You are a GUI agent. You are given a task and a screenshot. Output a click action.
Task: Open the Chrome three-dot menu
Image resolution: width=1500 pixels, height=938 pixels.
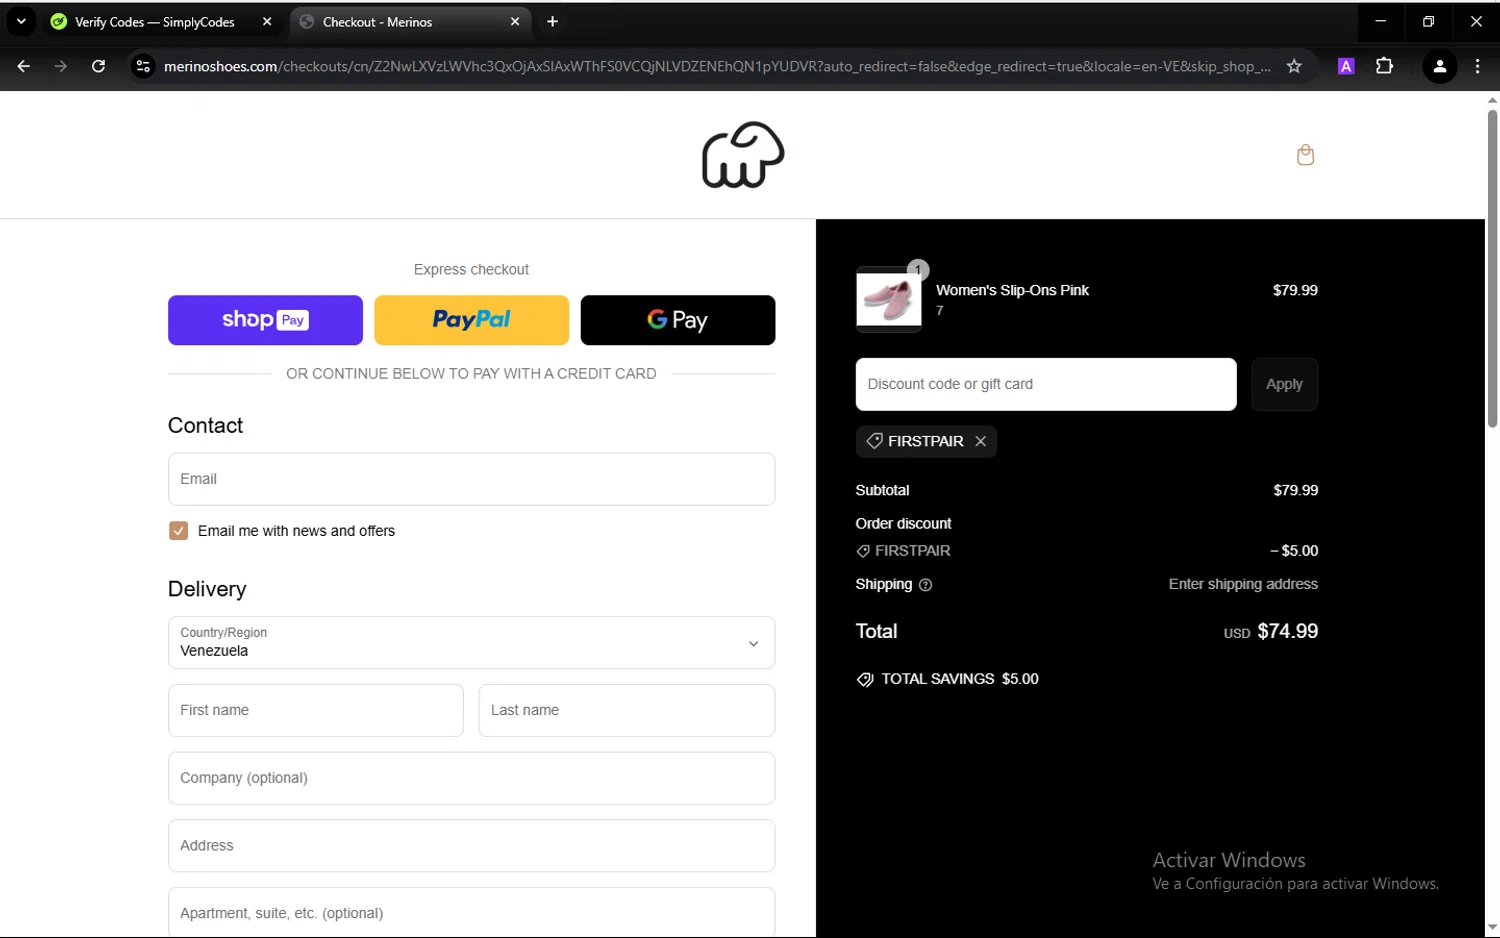pyautogui.click(x=1477, y=66)
